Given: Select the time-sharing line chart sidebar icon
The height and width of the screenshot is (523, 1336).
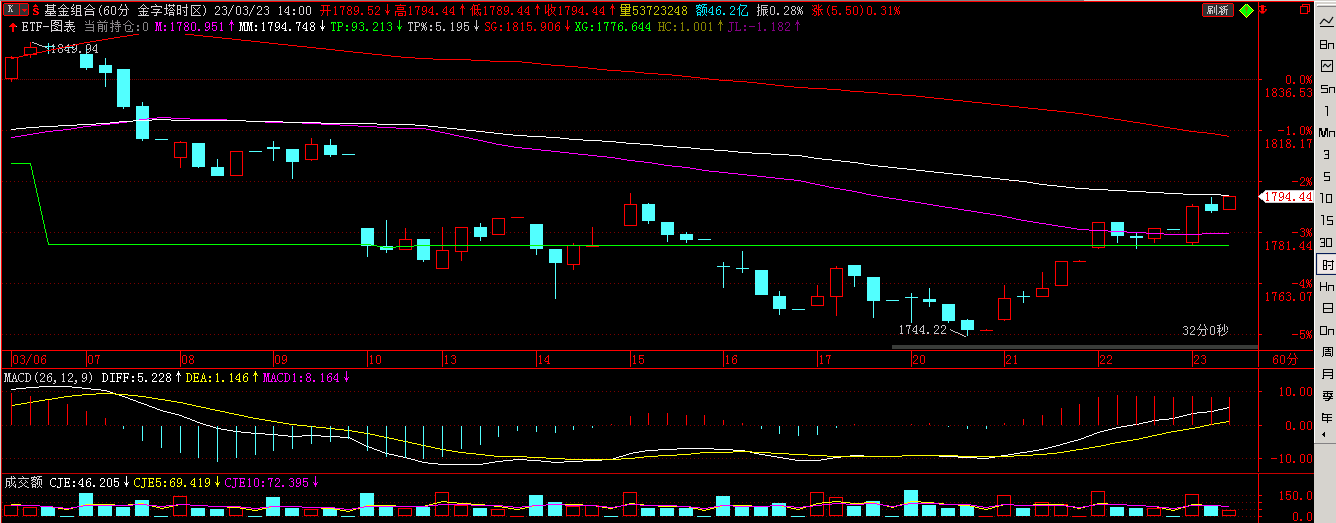Looking at the screenshot, I should point(1326,23).
